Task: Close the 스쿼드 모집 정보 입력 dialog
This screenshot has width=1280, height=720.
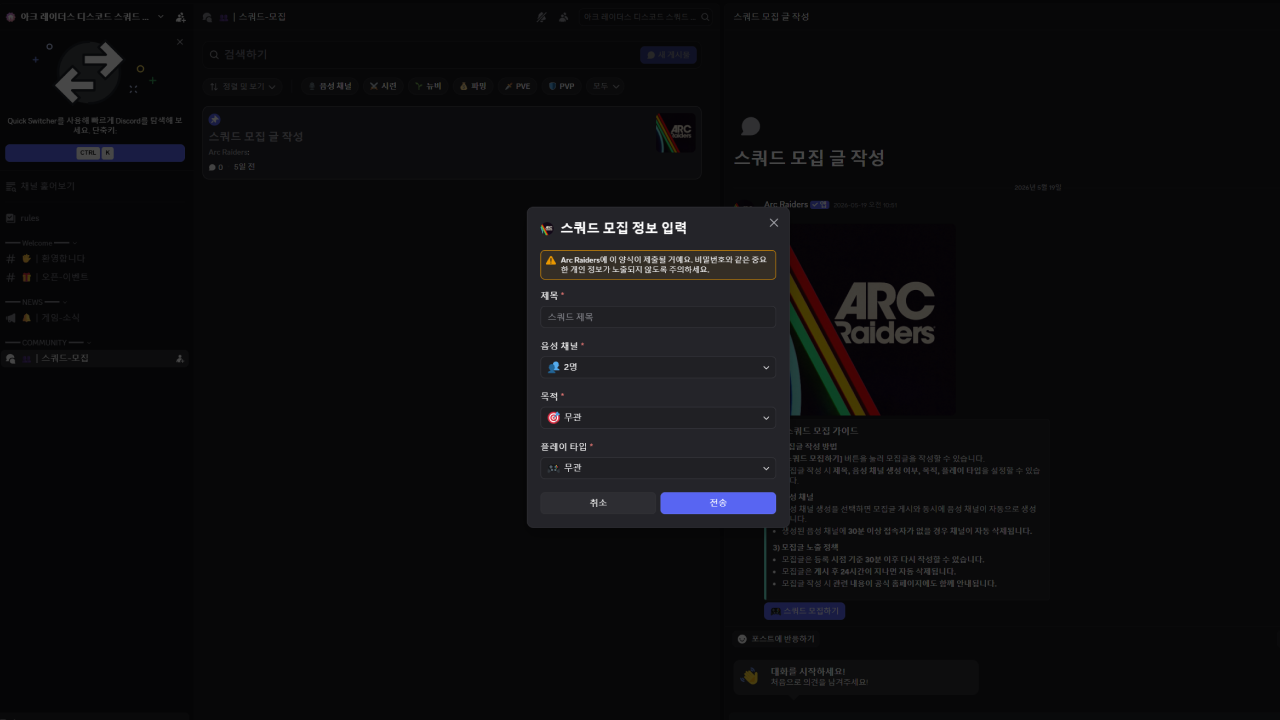Action: pyautogui.click(x=773, y=223)
